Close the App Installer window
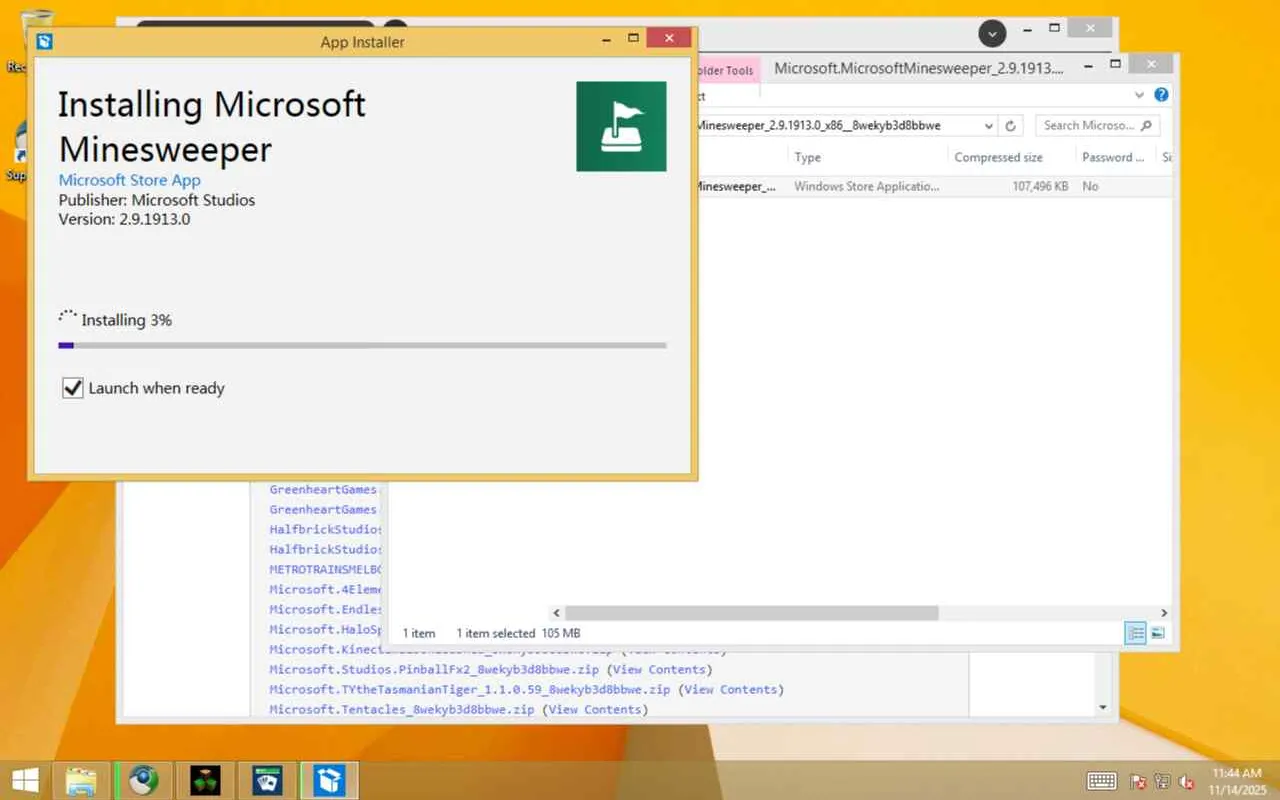The image size is (1280, 800). coord(668,38)
